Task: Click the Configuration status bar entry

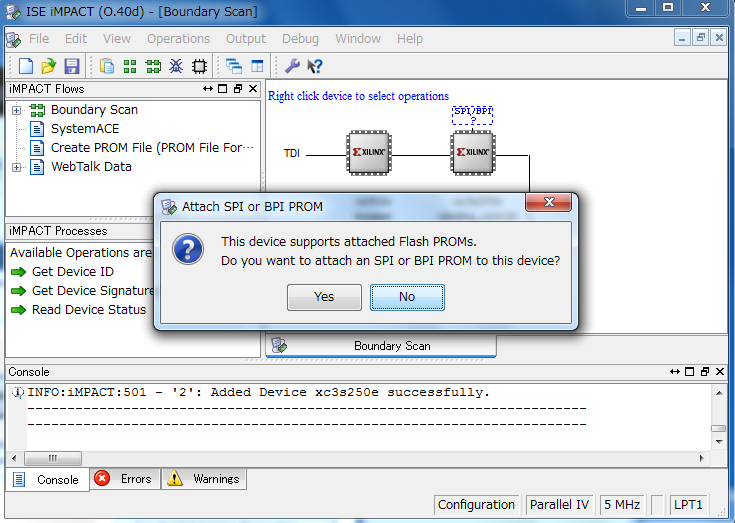Action: coord(476,505)
